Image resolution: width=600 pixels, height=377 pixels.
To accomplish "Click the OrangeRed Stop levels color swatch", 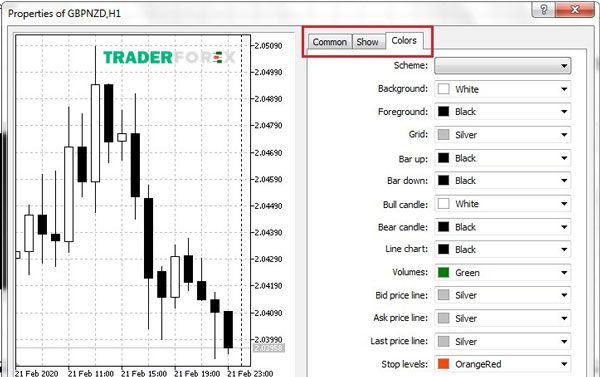I will point(443,364).
